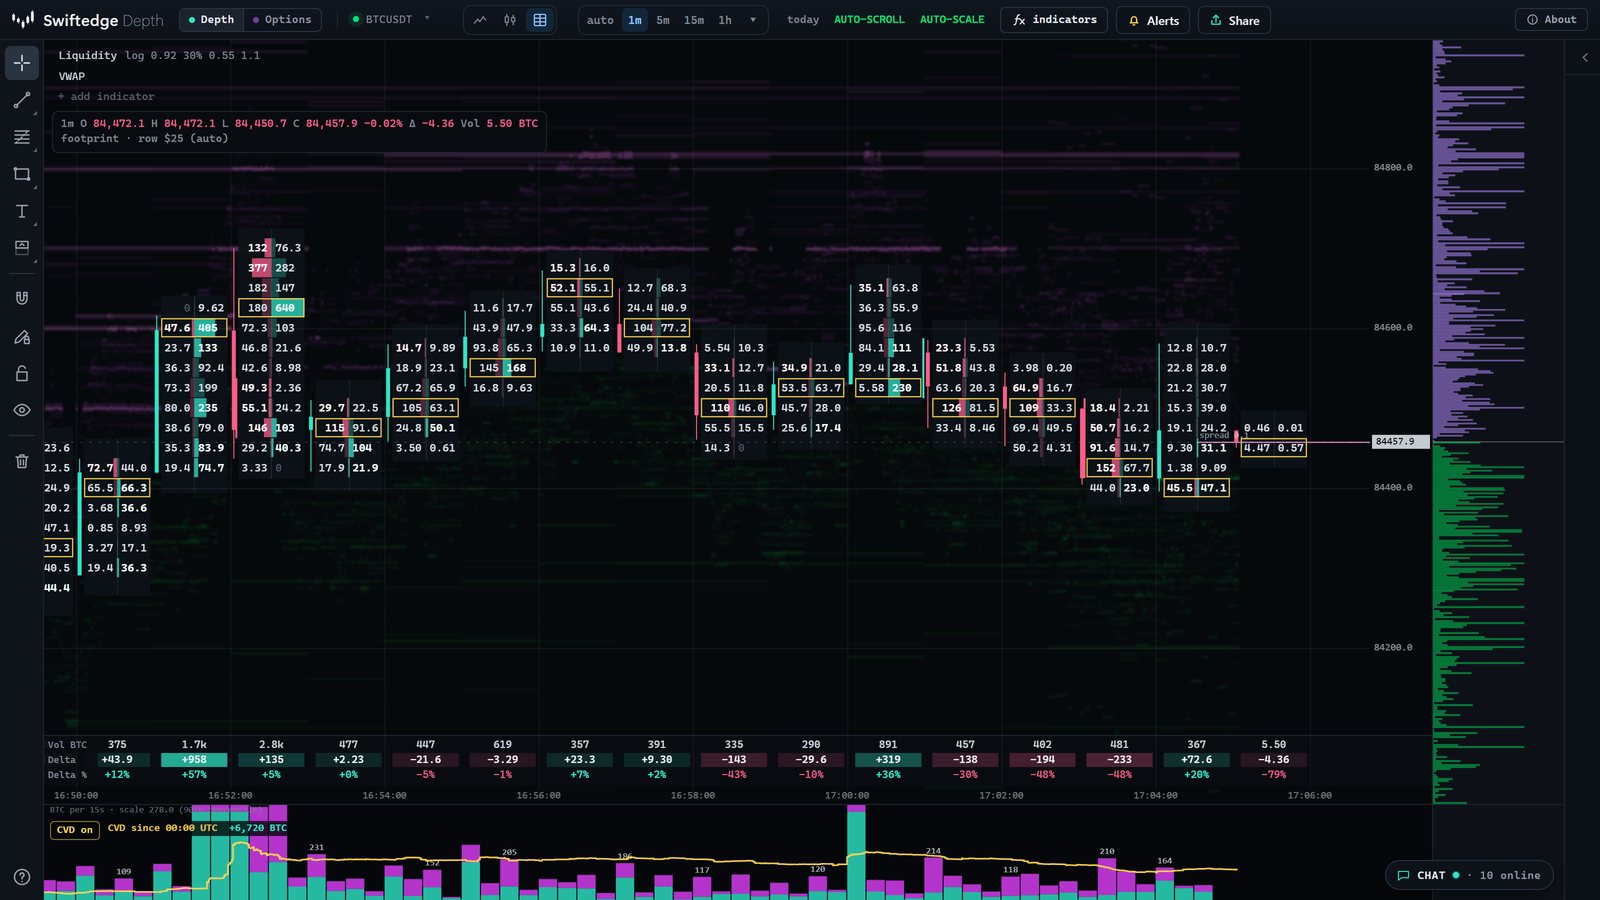The height and width of the screenshot is (900, 1600).
Task: Toggle the lock drawings padlock
Action: coord(22,373)
